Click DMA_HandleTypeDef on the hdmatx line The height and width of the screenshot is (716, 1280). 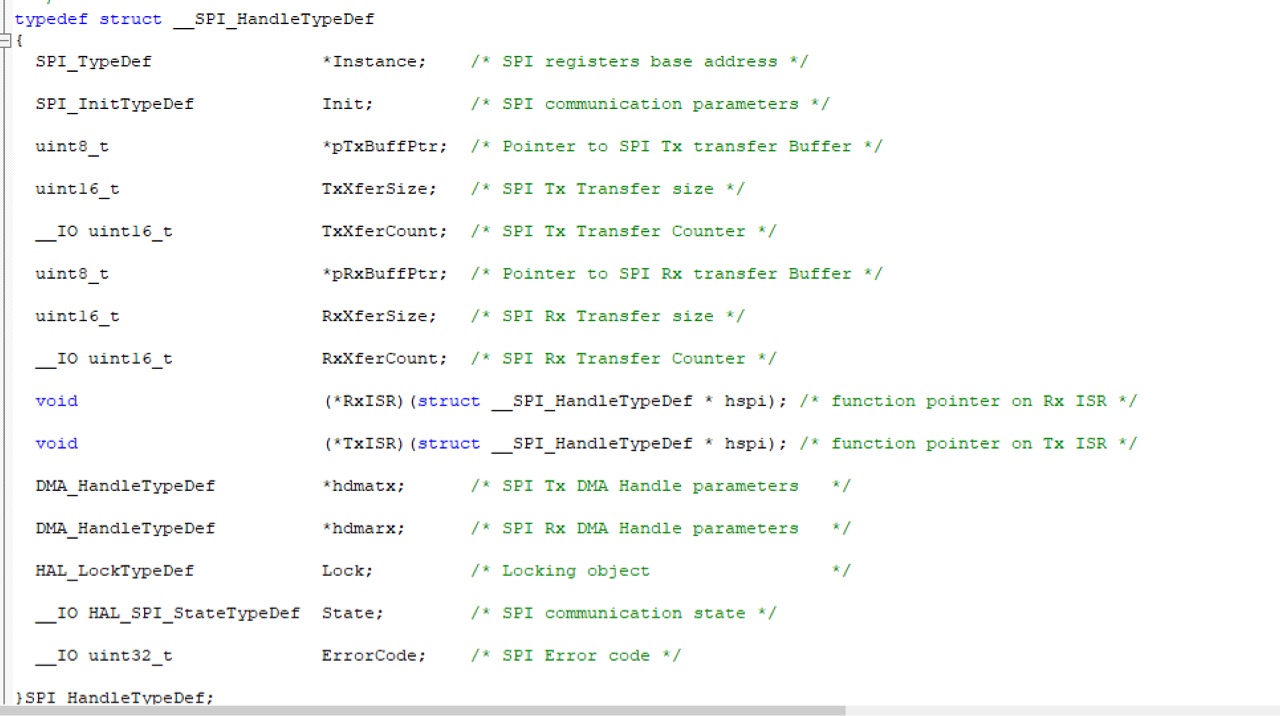125,486
